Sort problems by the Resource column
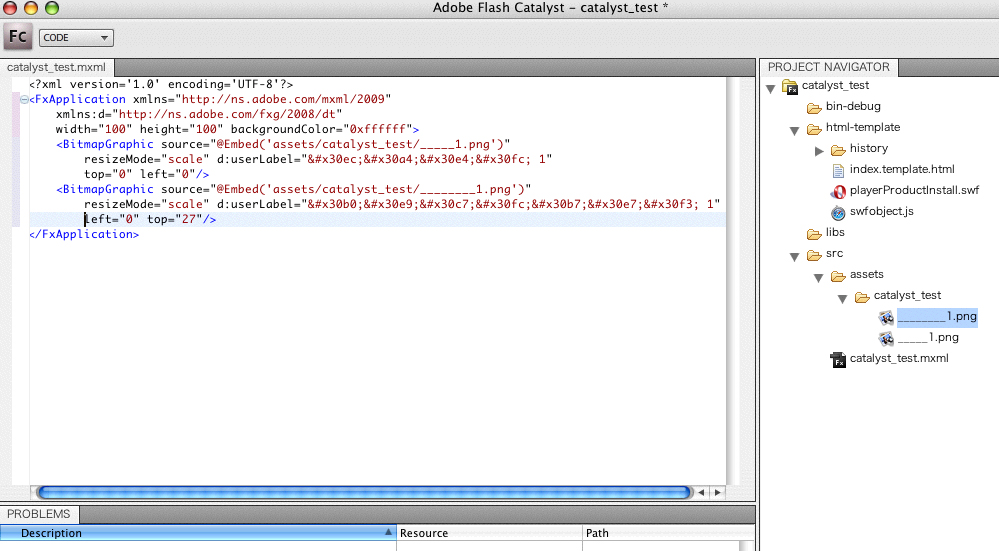This screenshot has width=999, height=551. [489, 533]
